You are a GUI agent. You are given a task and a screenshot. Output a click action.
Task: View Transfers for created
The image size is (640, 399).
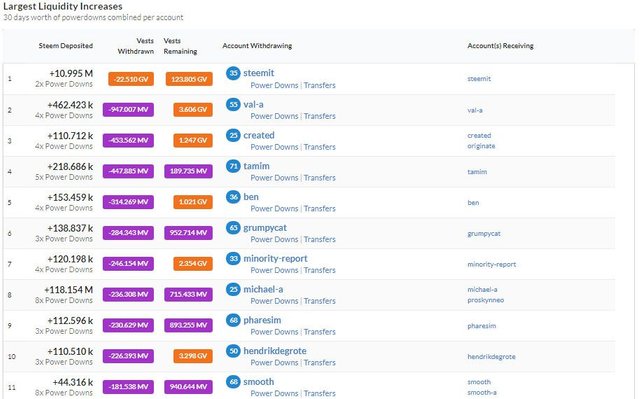320,147
